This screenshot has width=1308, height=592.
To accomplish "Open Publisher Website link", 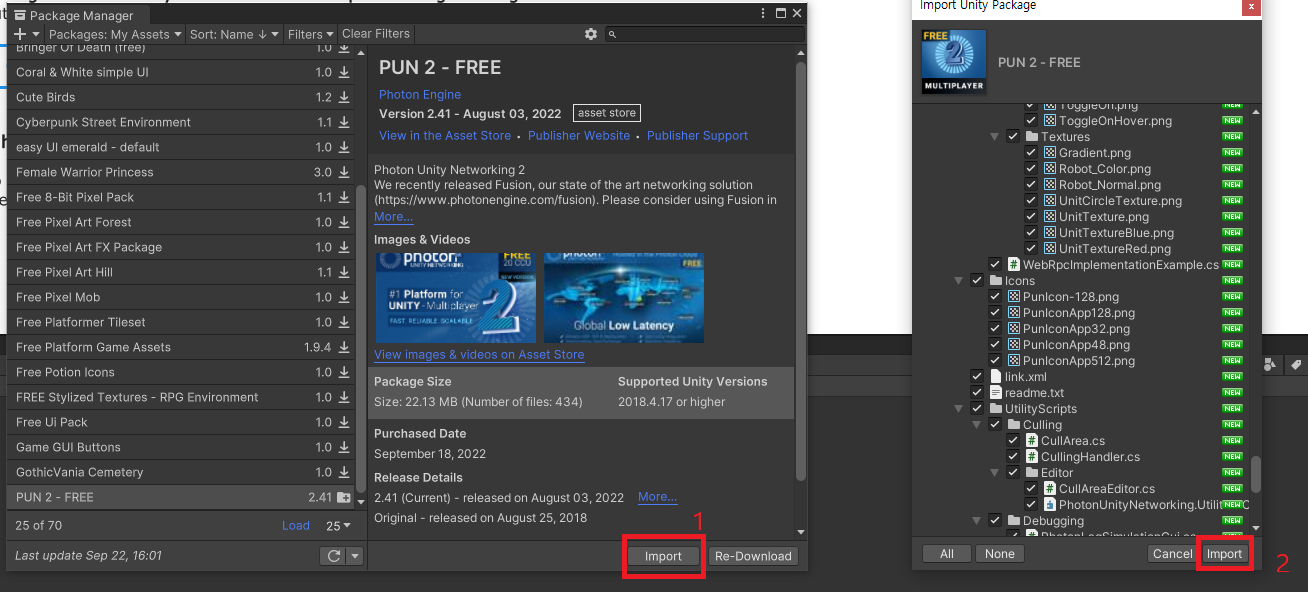I will [x=579, y=136].
